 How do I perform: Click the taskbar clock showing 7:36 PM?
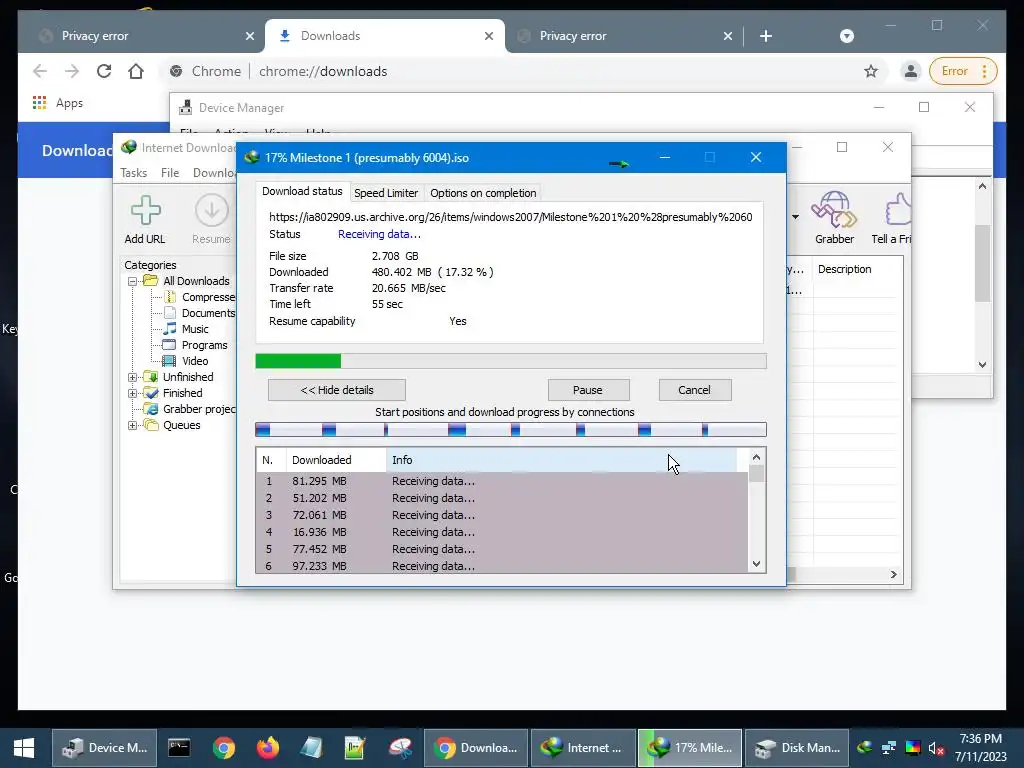coord(980,748)
